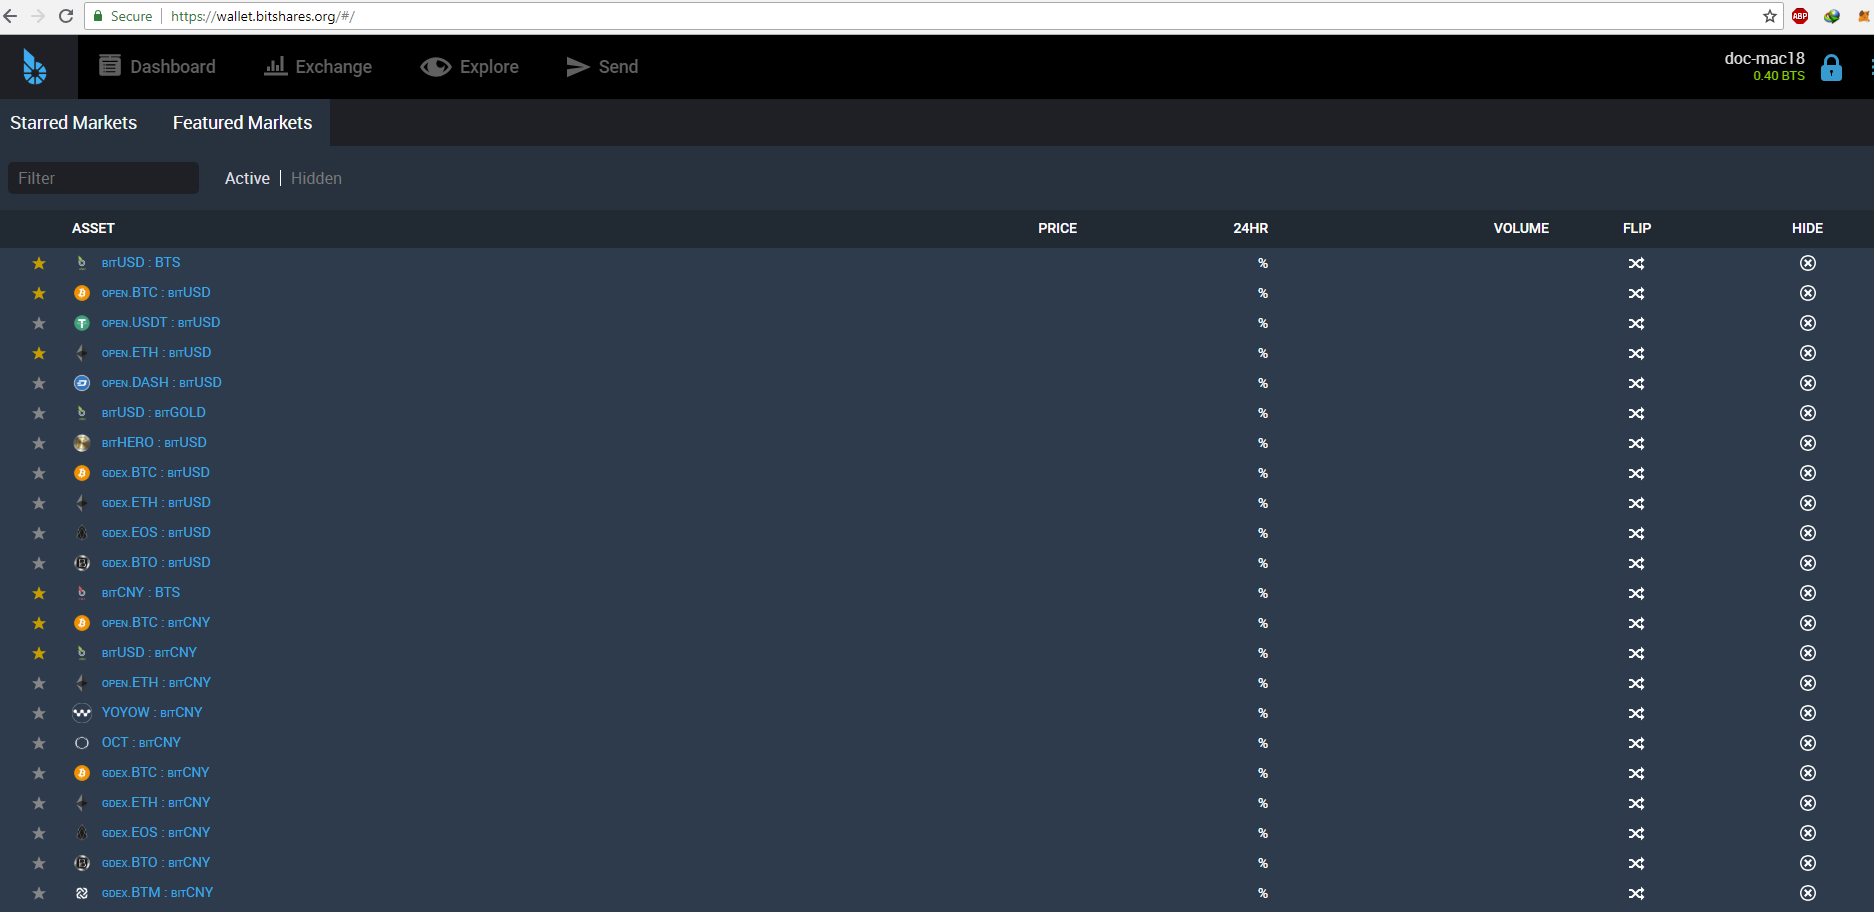The width and height of the screenshot is (1874, 912).
Task: Flip the OPEN.USDT : bitUSD pair
Action: 1636,323
